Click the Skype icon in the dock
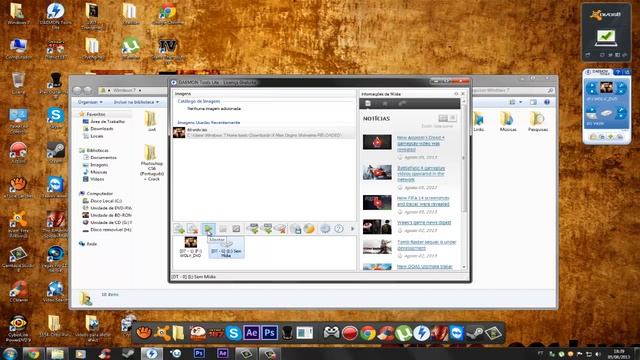Screen dimensions: 640x360 click(233, 333)
